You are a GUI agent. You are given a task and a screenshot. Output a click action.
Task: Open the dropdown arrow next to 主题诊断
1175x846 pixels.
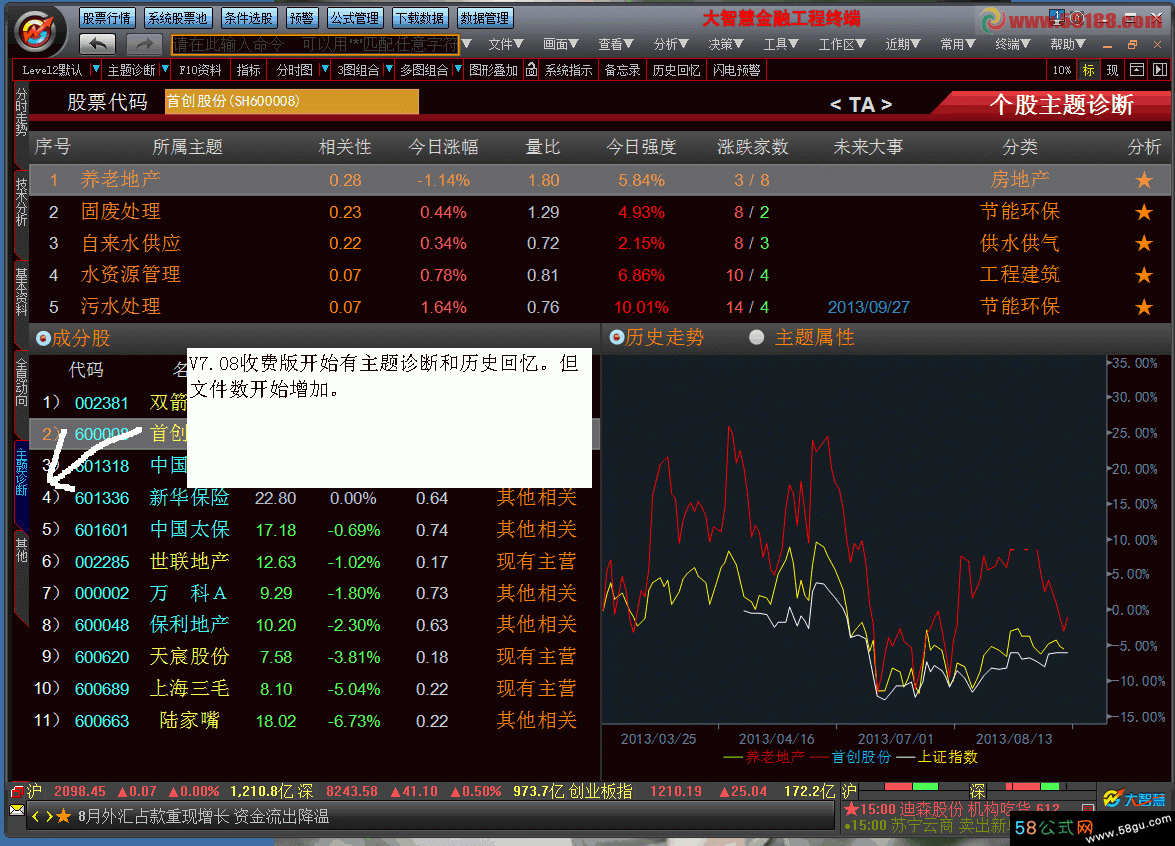click(165, 69)
